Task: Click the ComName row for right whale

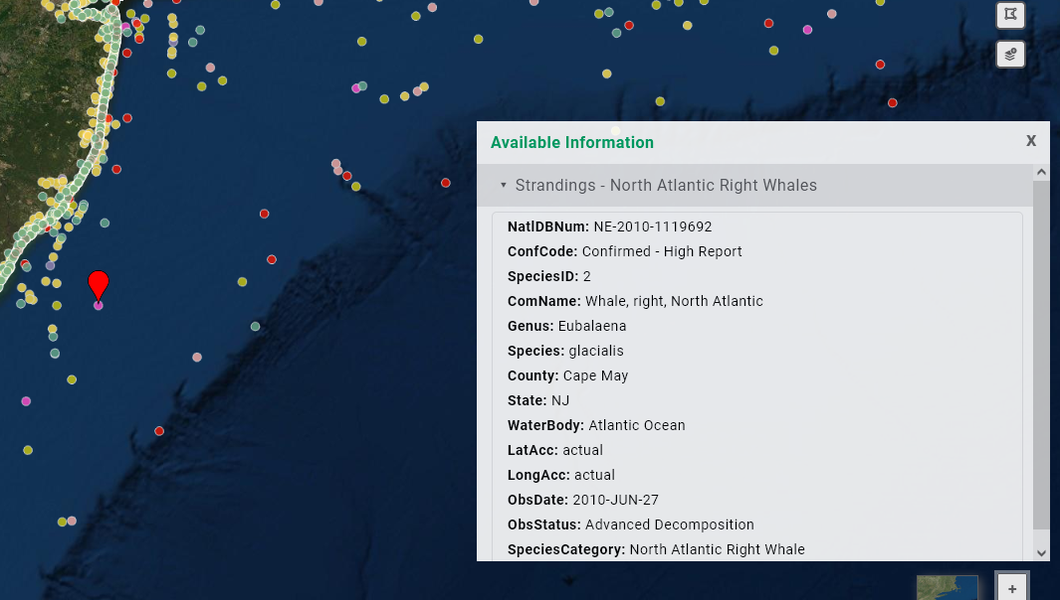Action: click(635, 301)
